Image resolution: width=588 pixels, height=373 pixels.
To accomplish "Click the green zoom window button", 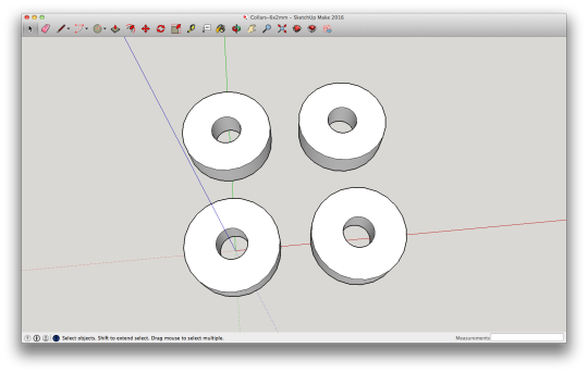I will pyautogui.click(x=42, y=17).
